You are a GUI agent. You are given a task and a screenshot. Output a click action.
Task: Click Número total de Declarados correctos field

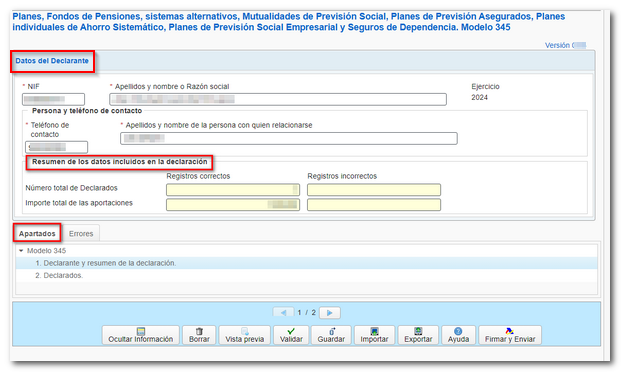pos(233,190)
